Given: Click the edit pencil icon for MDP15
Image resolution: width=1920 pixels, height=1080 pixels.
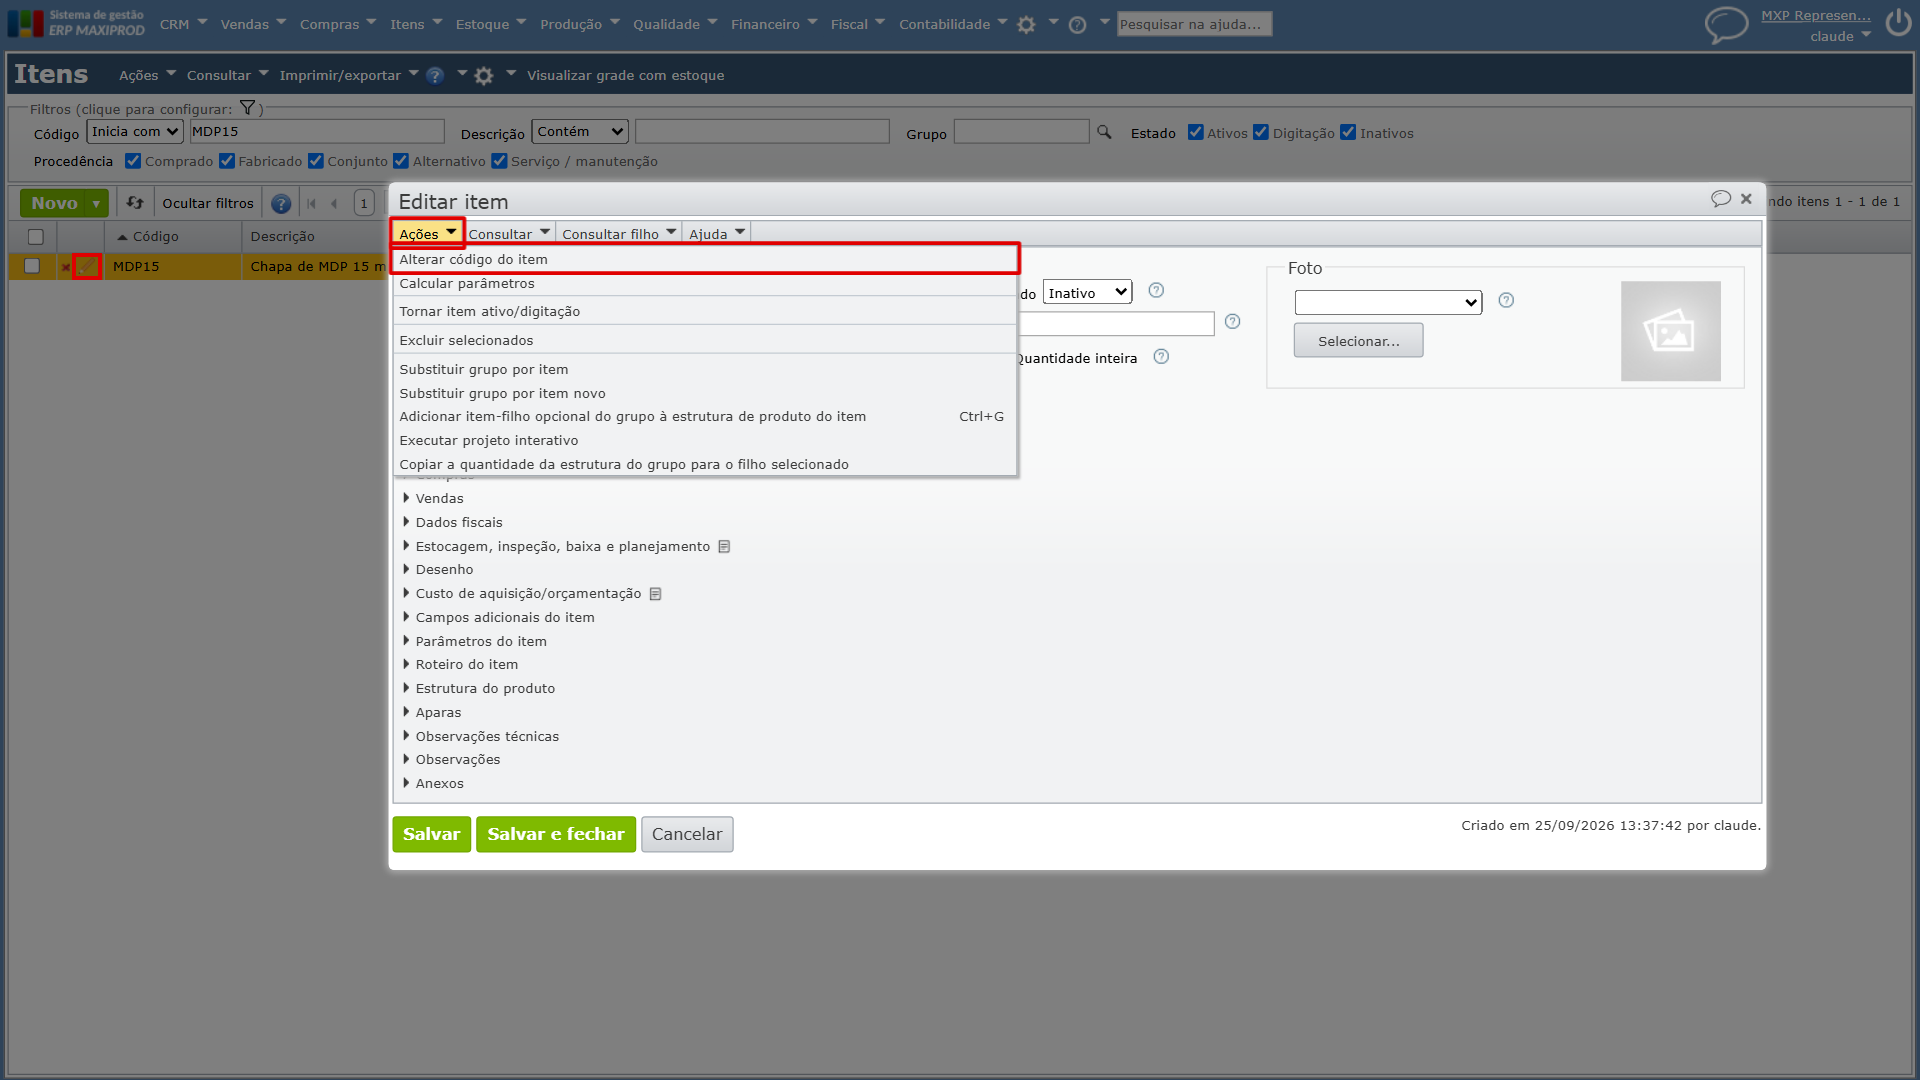Looking at the screenshot, I should coord(87,266).
